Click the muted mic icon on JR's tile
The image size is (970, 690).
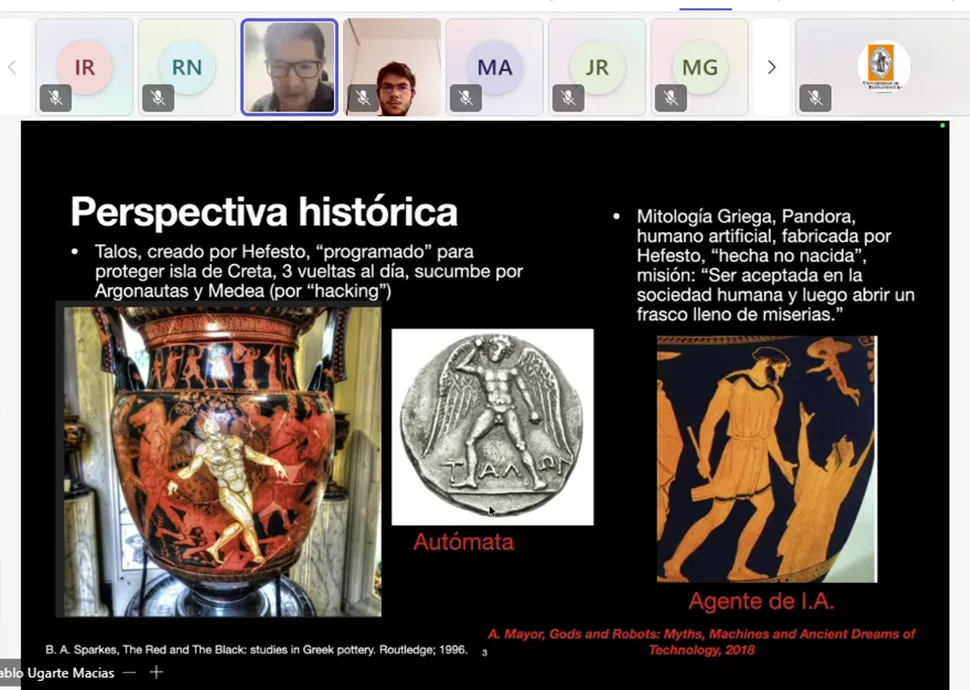(x=567, y=98)
